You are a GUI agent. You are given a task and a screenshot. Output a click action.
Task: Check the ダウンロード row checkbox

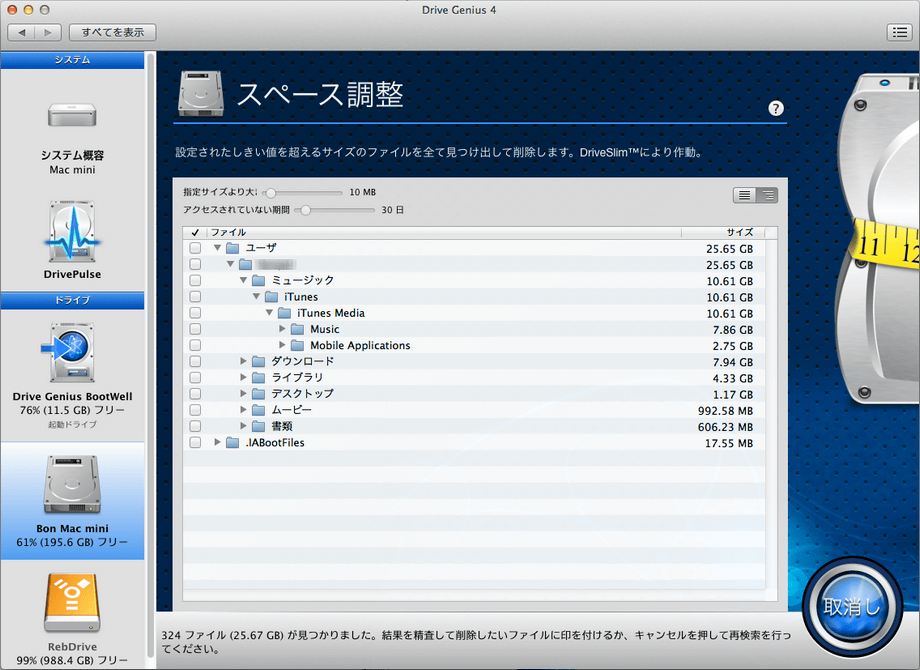tap(195, 361)
